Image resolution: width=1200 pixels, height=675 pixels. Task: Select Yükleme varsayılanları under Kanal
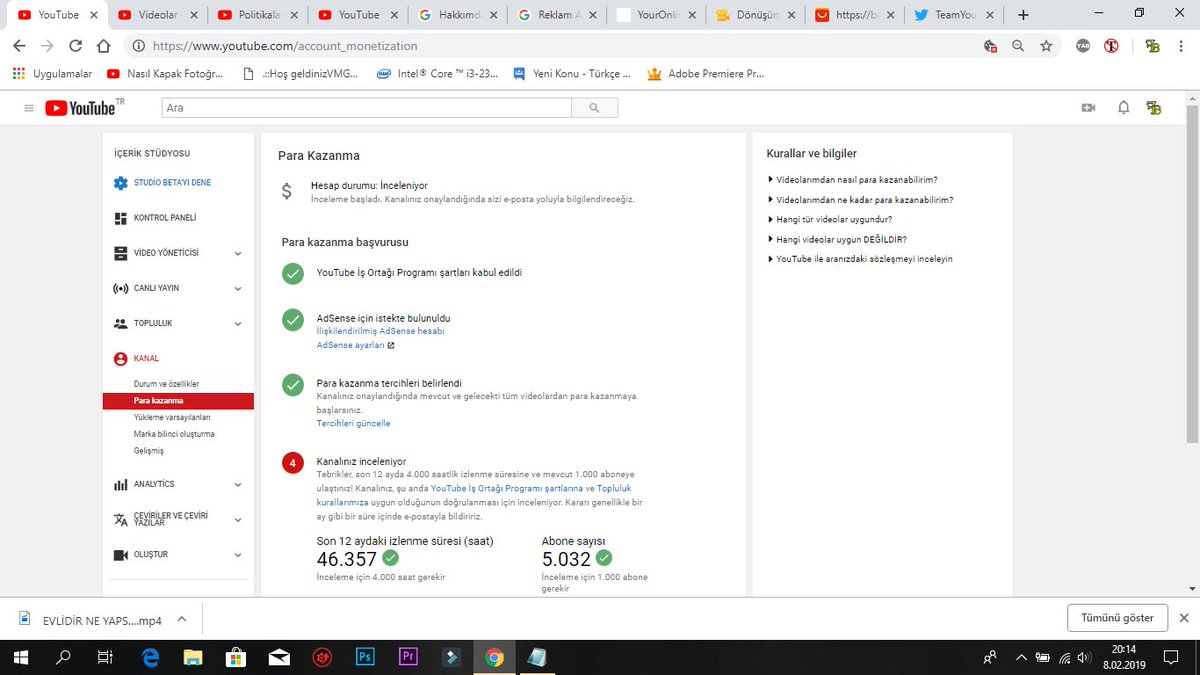coord(172,417)
